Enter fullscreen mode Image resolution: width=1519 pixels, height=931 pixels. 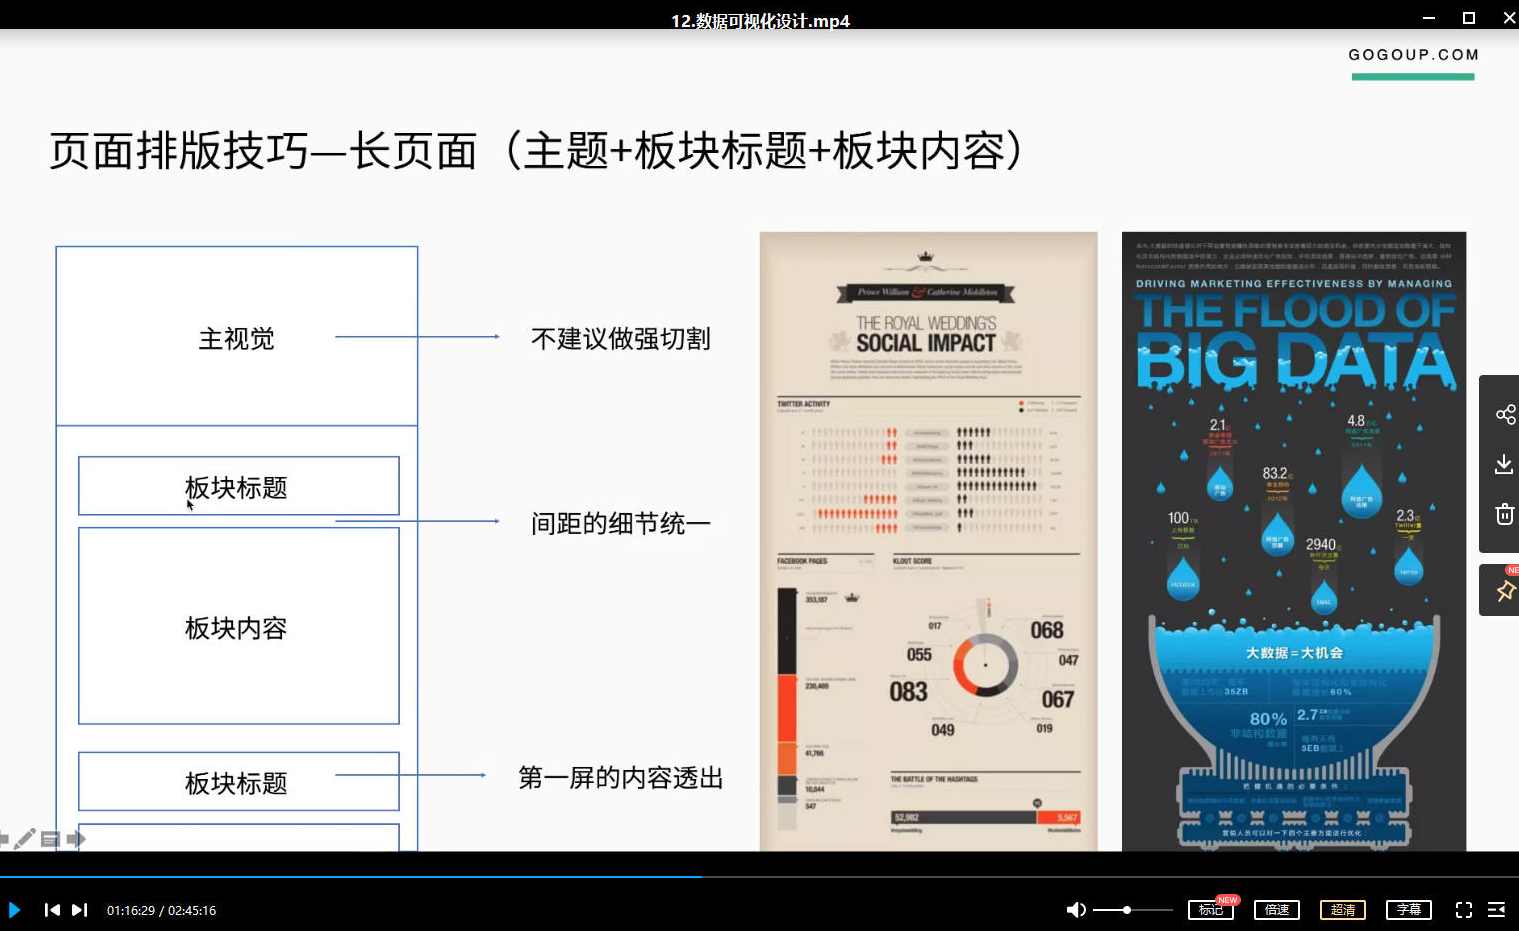coord(1464,910)
